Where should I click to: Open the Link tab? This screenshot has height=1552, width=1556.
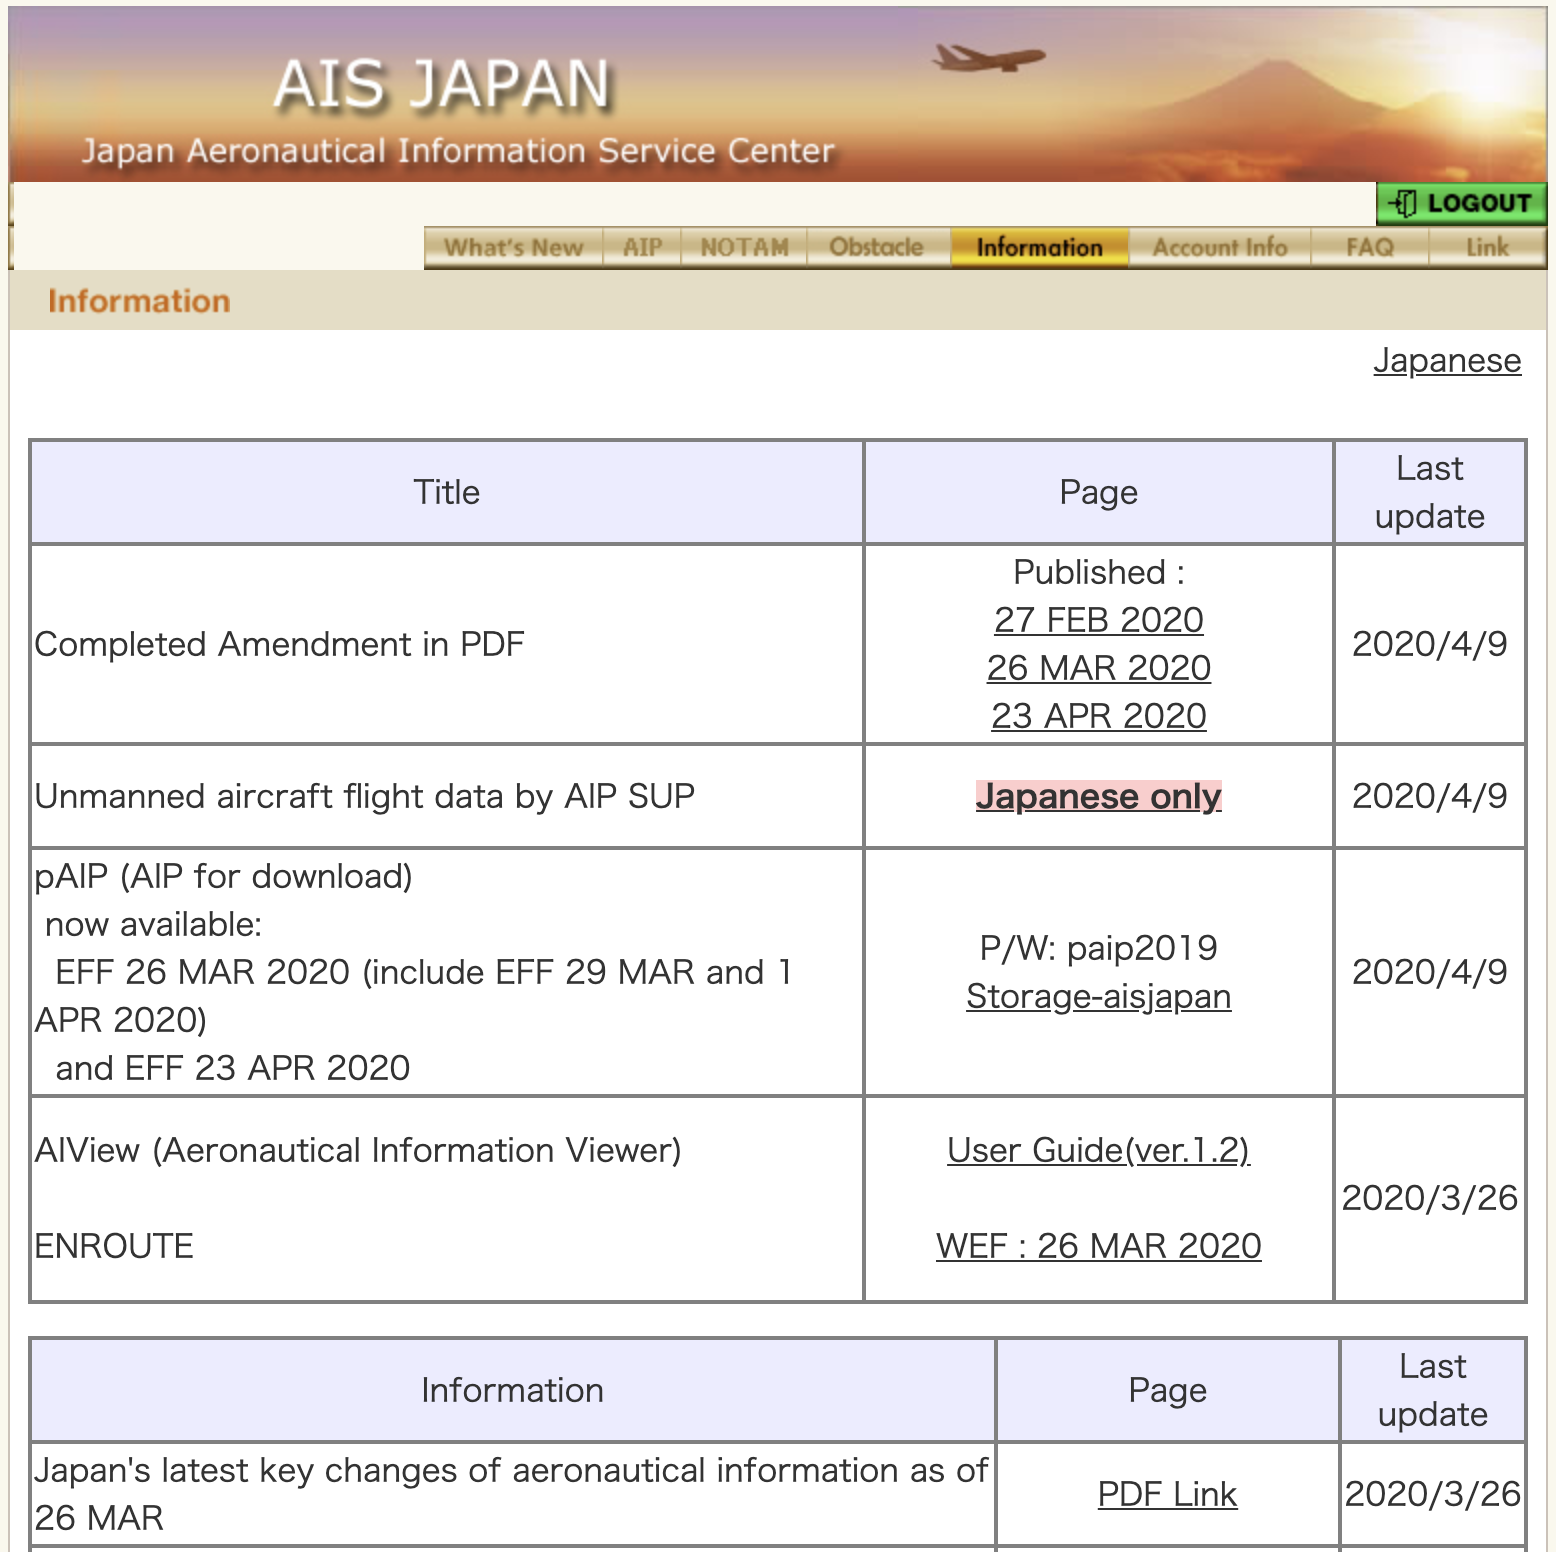1487,247
